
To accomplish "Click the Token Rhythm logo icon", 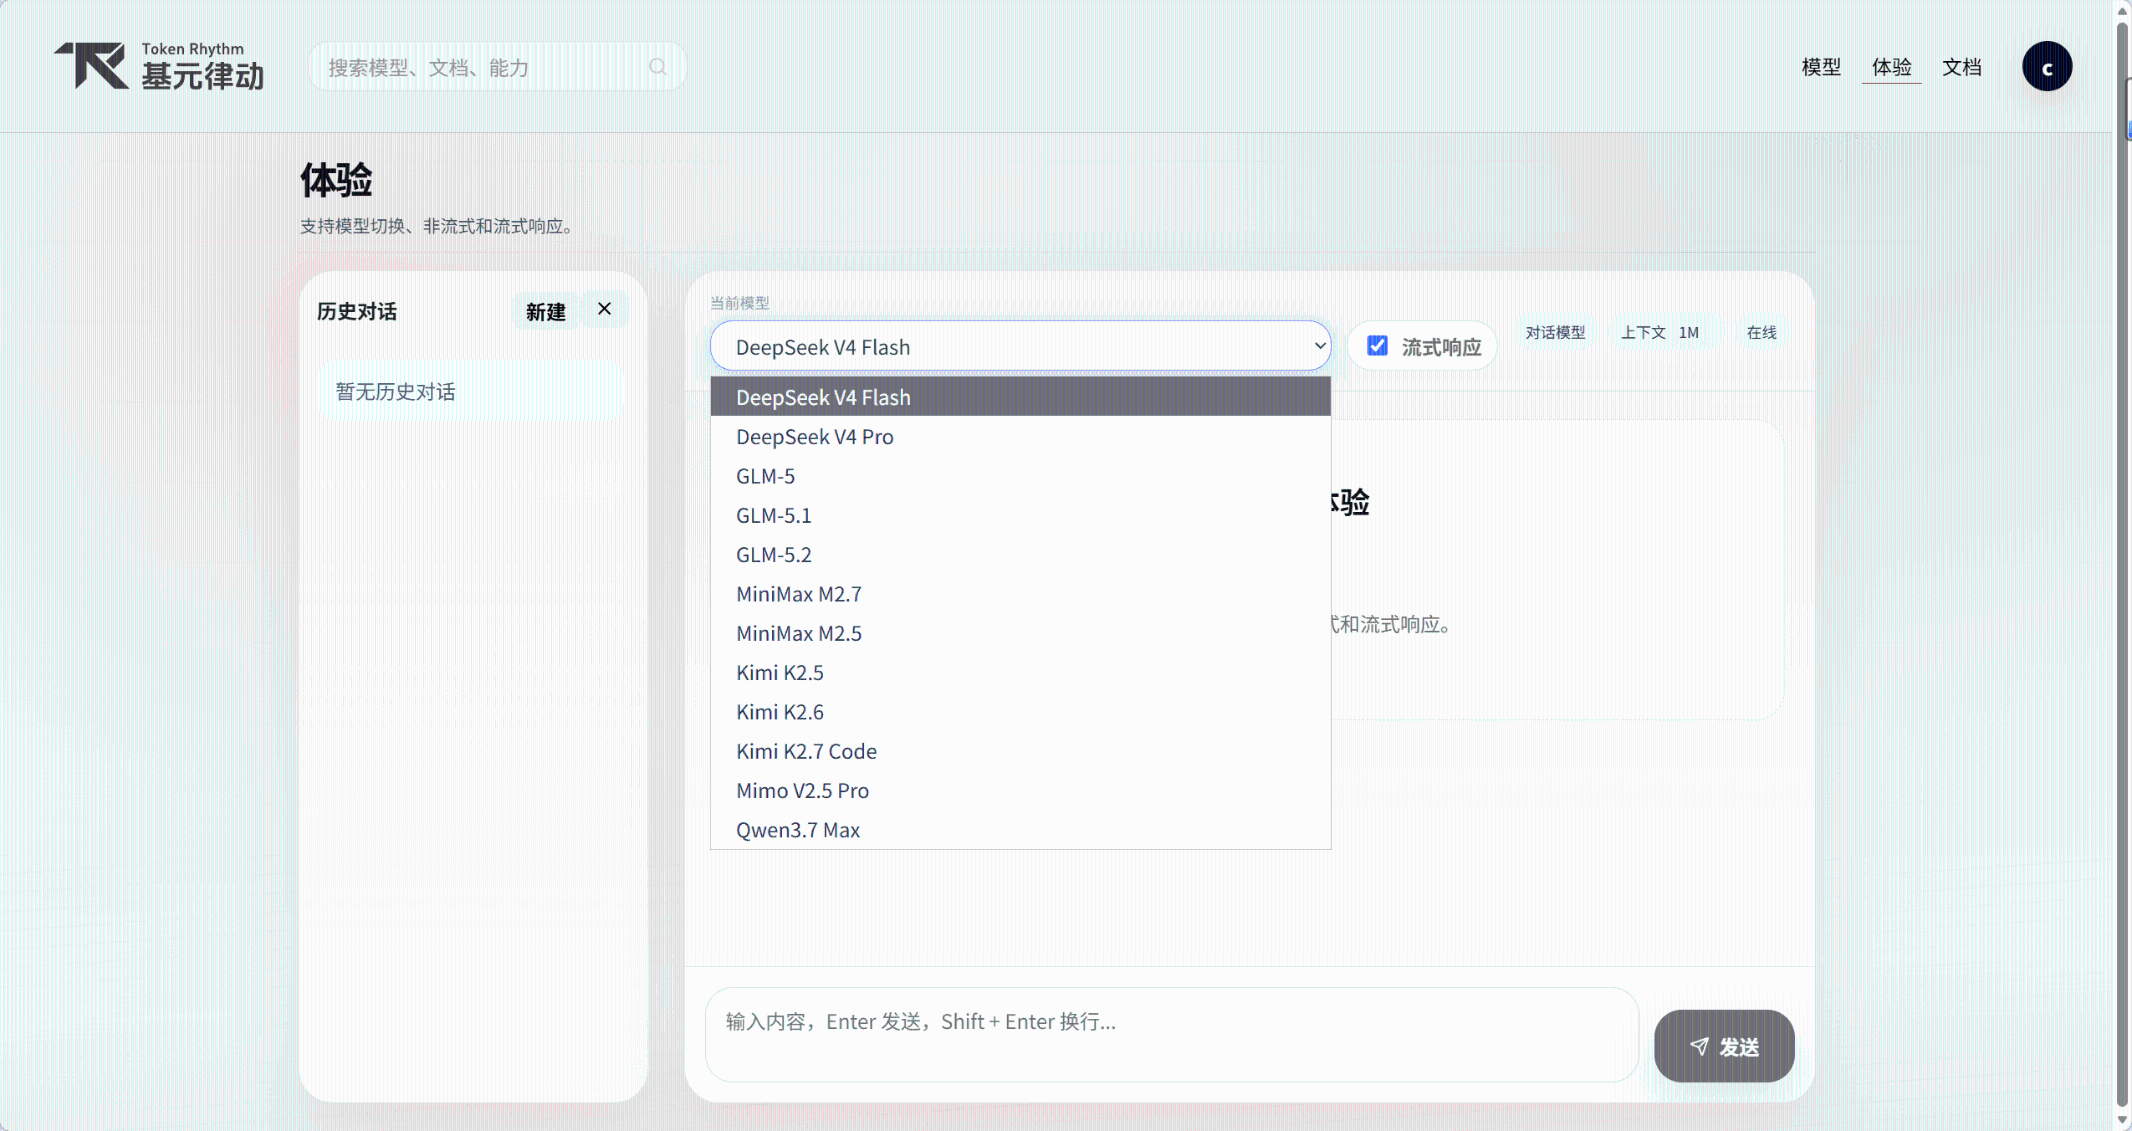I will point(91,65).
